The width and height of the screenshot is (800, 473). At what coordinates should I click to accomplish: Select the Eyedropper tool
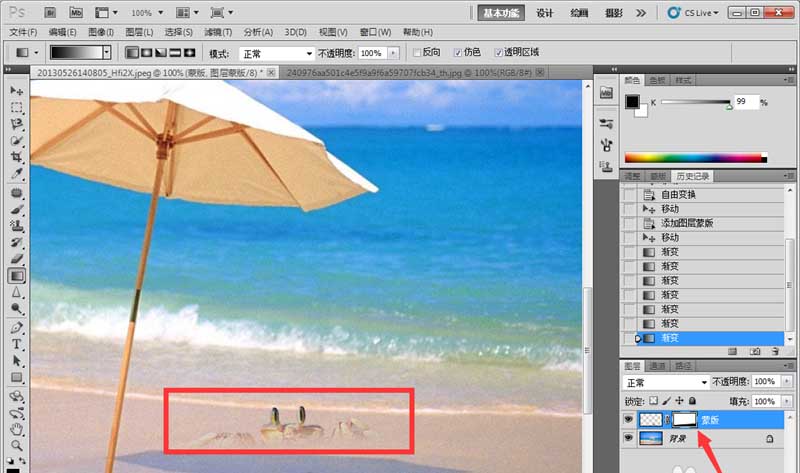tap(16, 173)
